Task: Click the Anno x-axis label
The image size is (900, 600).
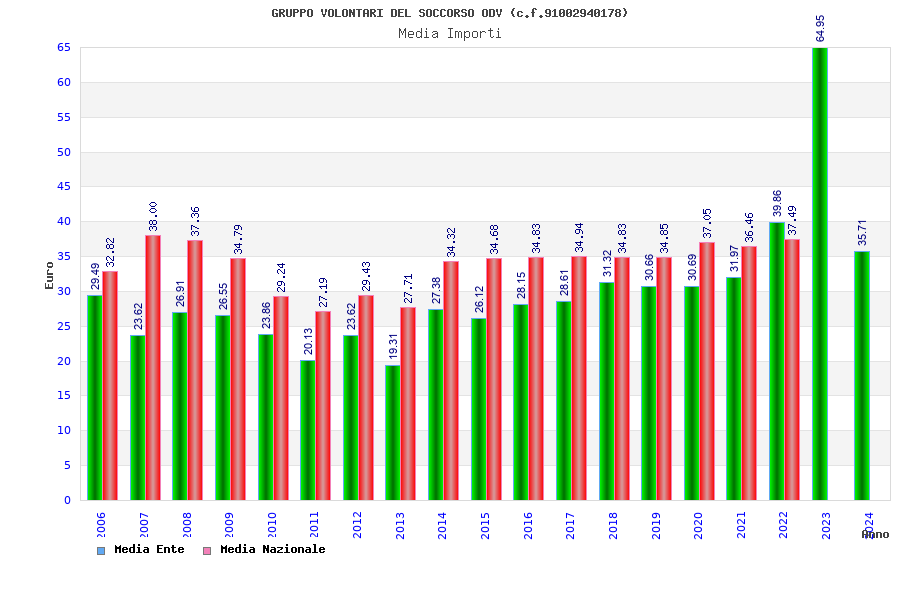Action: click(x=875, y=535)
